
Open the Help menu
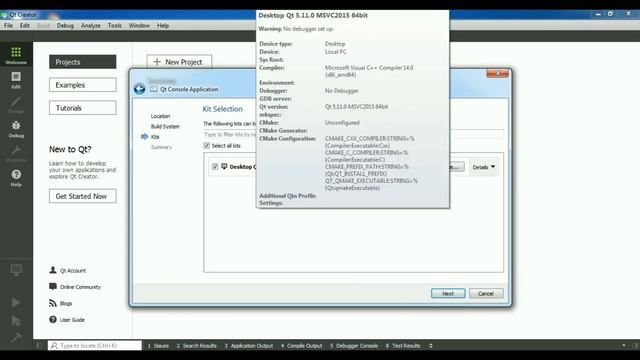coord(163,25)
